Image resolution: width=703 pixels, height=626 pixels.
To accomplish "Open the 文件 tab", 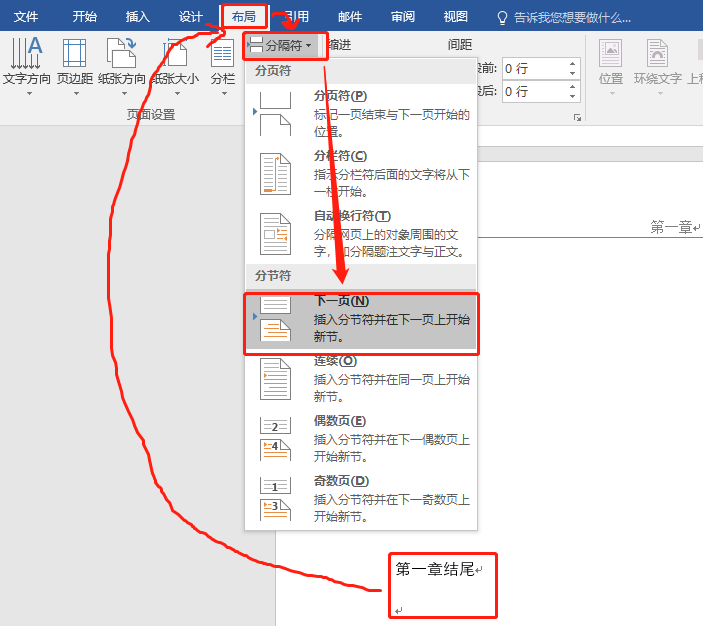I will click(26, 17).
